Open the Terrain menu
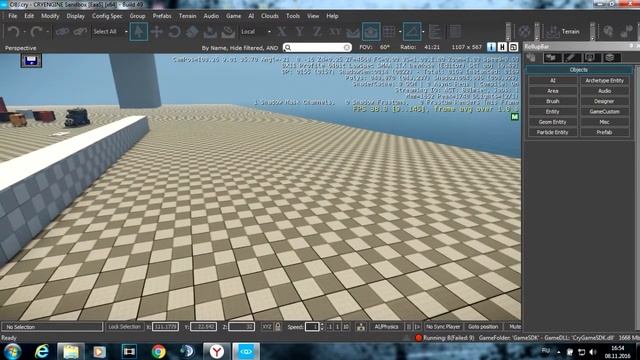This screenshot has height=360, width=640. coord(188,16)
